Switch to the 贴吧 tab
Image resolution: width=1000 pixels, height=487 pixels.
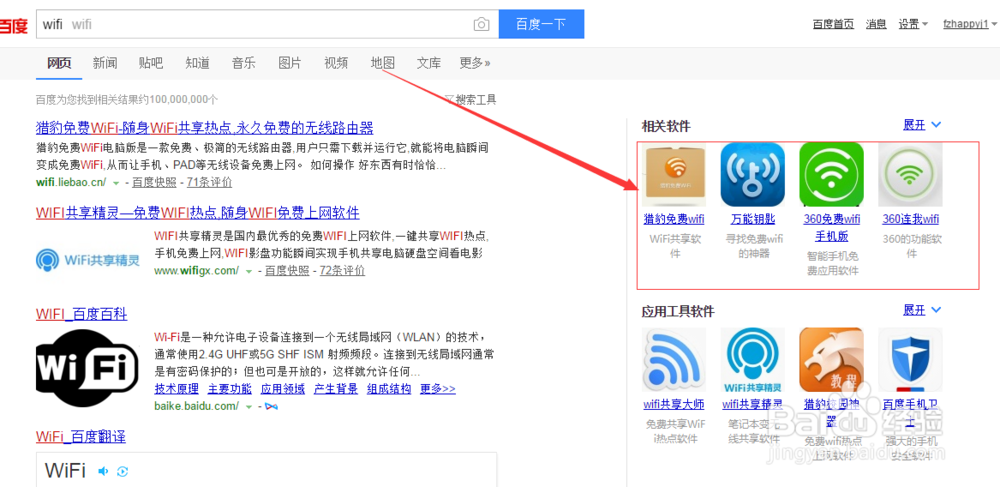(151, 62)
